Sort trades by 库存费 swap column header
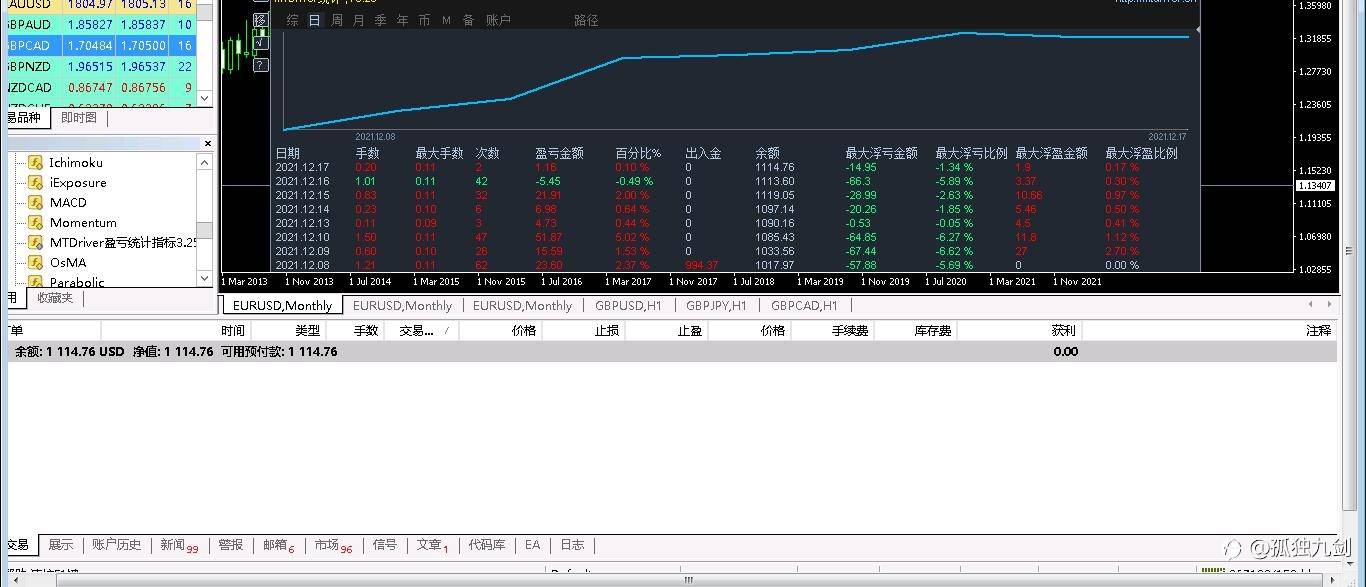 932,330
